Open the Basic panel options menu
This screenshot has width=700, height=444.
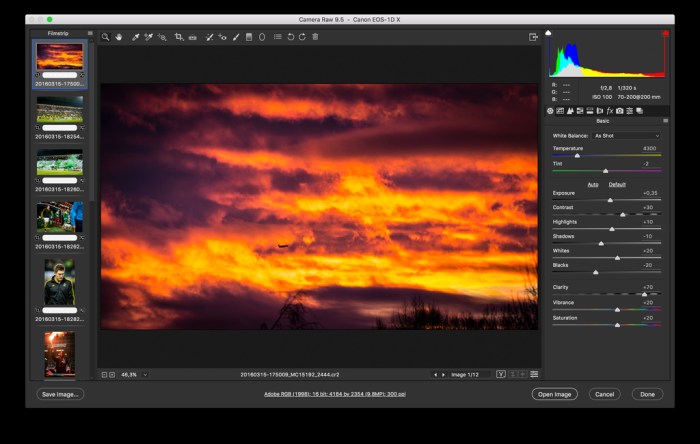(x=665, y=121)
